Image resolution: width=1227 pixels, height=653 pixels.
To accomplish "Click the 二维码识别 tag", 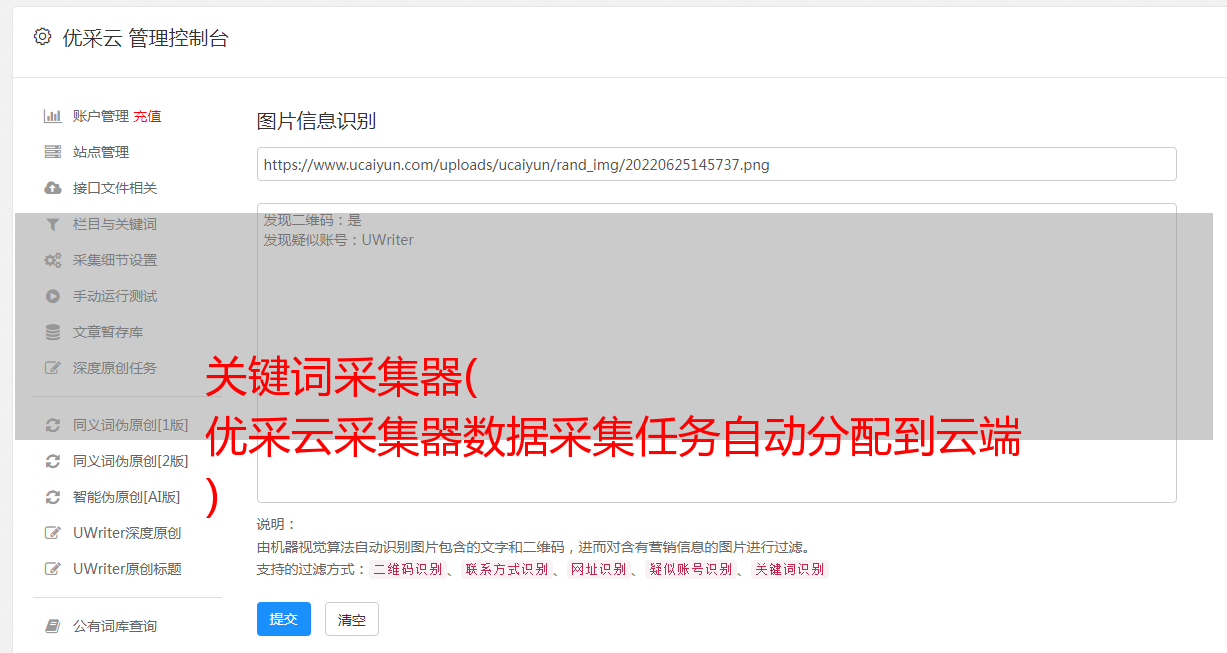I will (407, 569).
